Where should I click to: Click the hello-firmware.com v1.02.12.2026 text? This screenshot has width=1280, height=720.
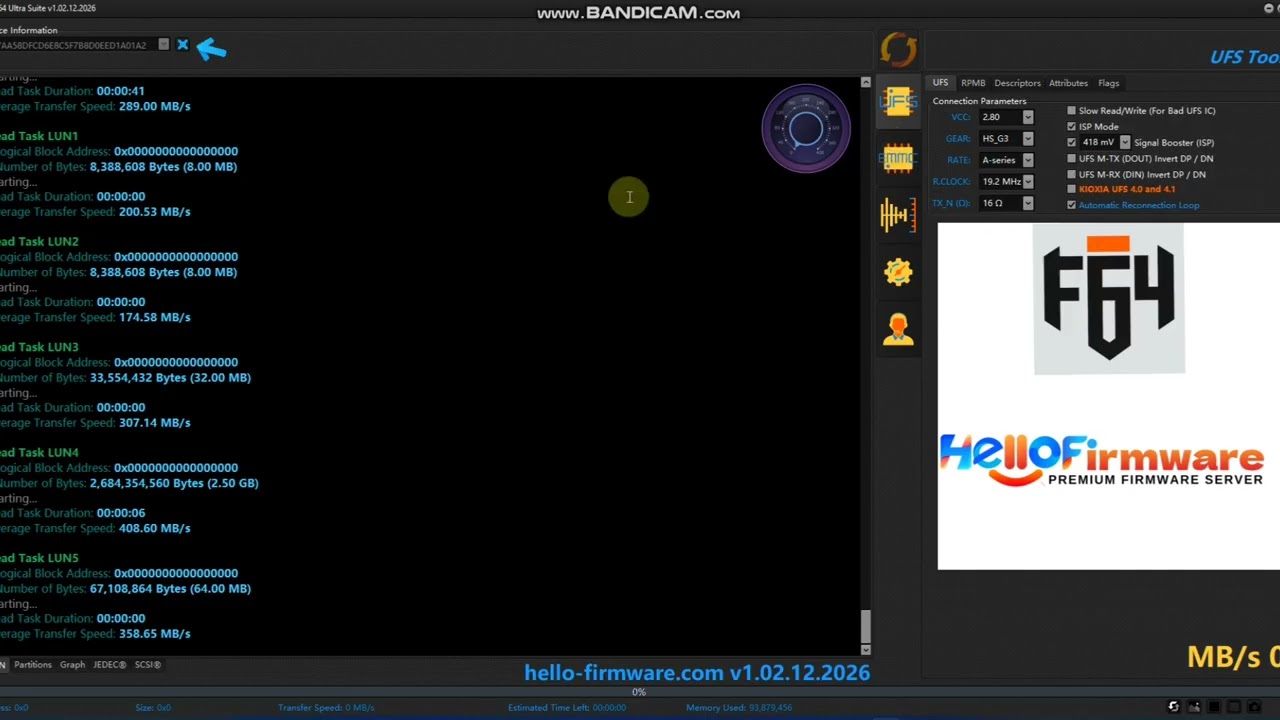(697, 673)
